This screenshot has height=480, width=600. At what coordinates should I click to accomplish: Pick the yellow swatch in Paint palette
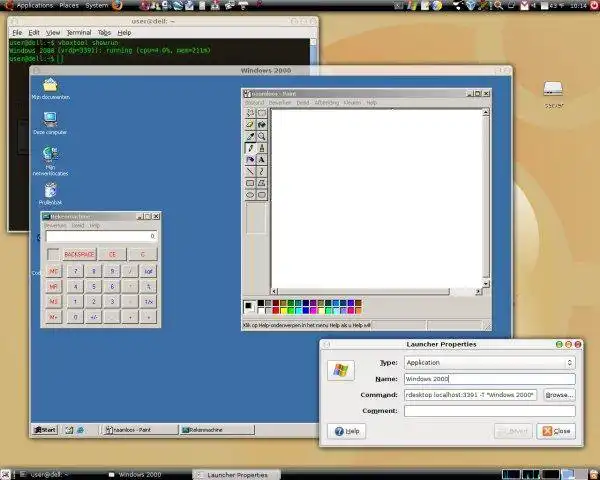[x=283, y=310]
